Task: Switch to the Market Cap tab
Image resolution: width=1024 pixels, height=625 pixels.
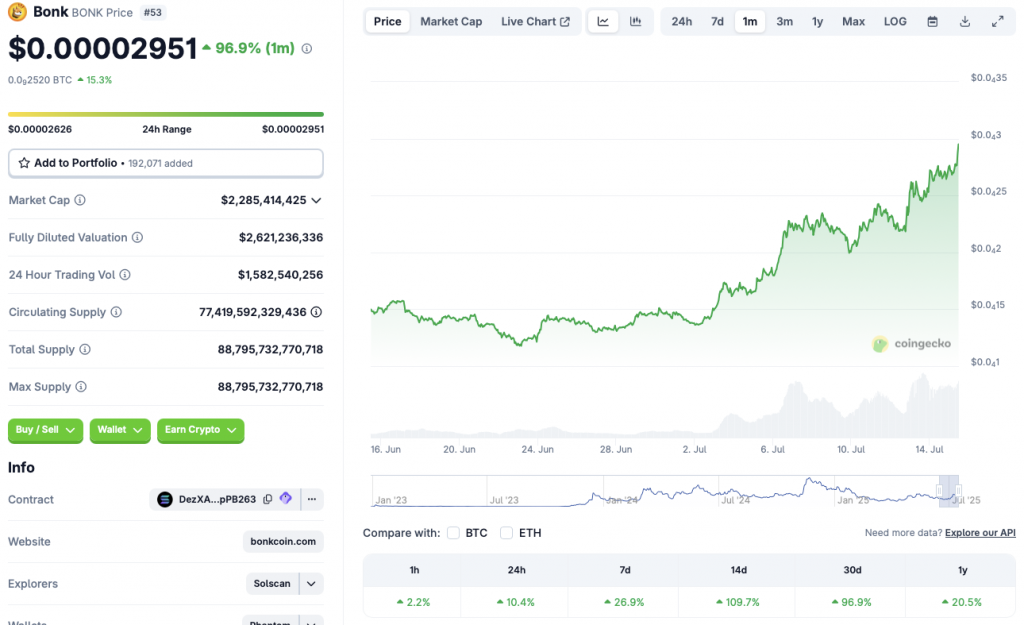Action: click(x=451, y=21)
